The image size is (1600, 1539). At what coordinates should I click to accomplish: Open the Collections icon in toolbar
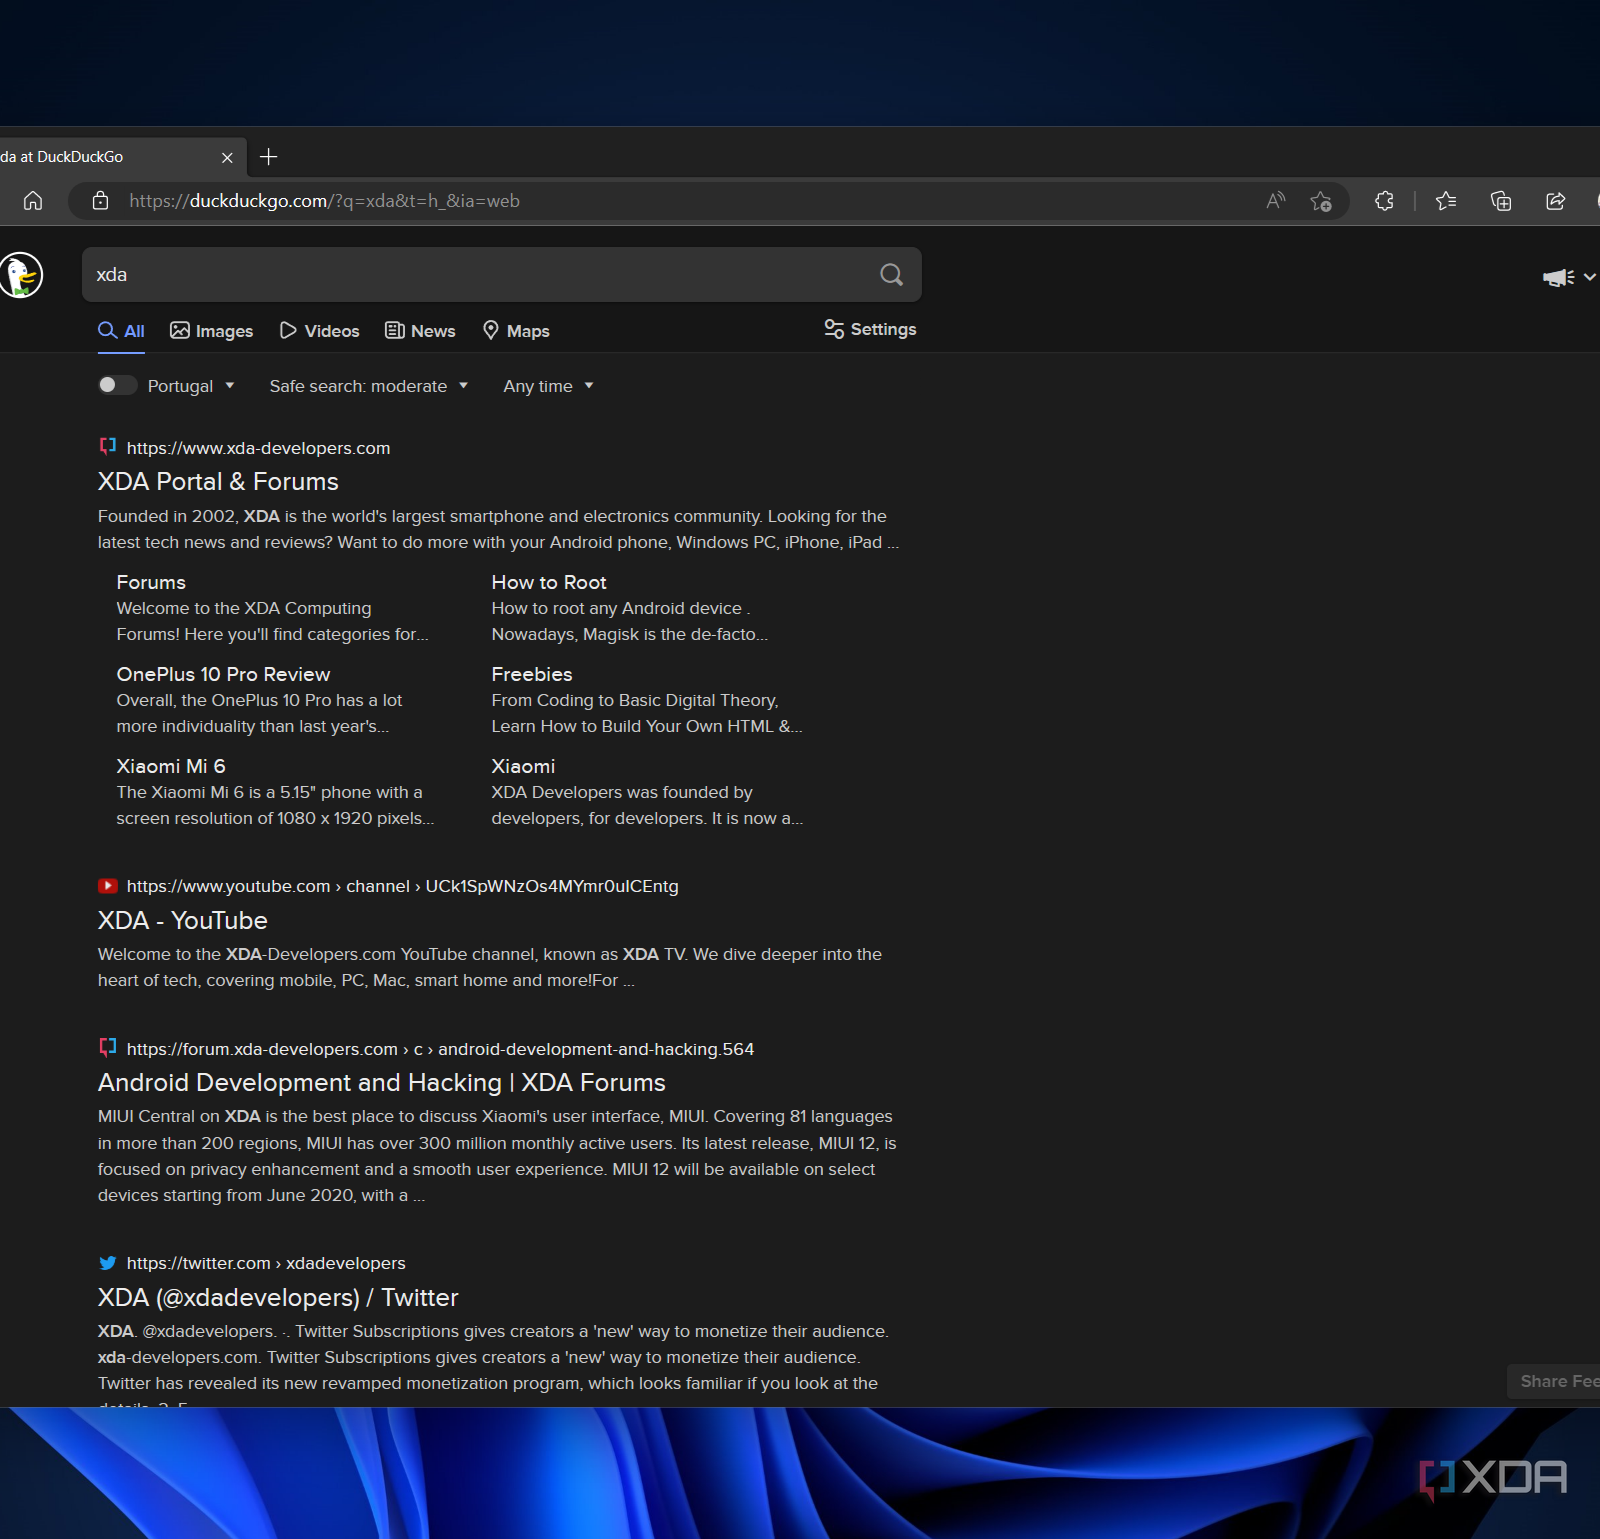(1501, 201)
